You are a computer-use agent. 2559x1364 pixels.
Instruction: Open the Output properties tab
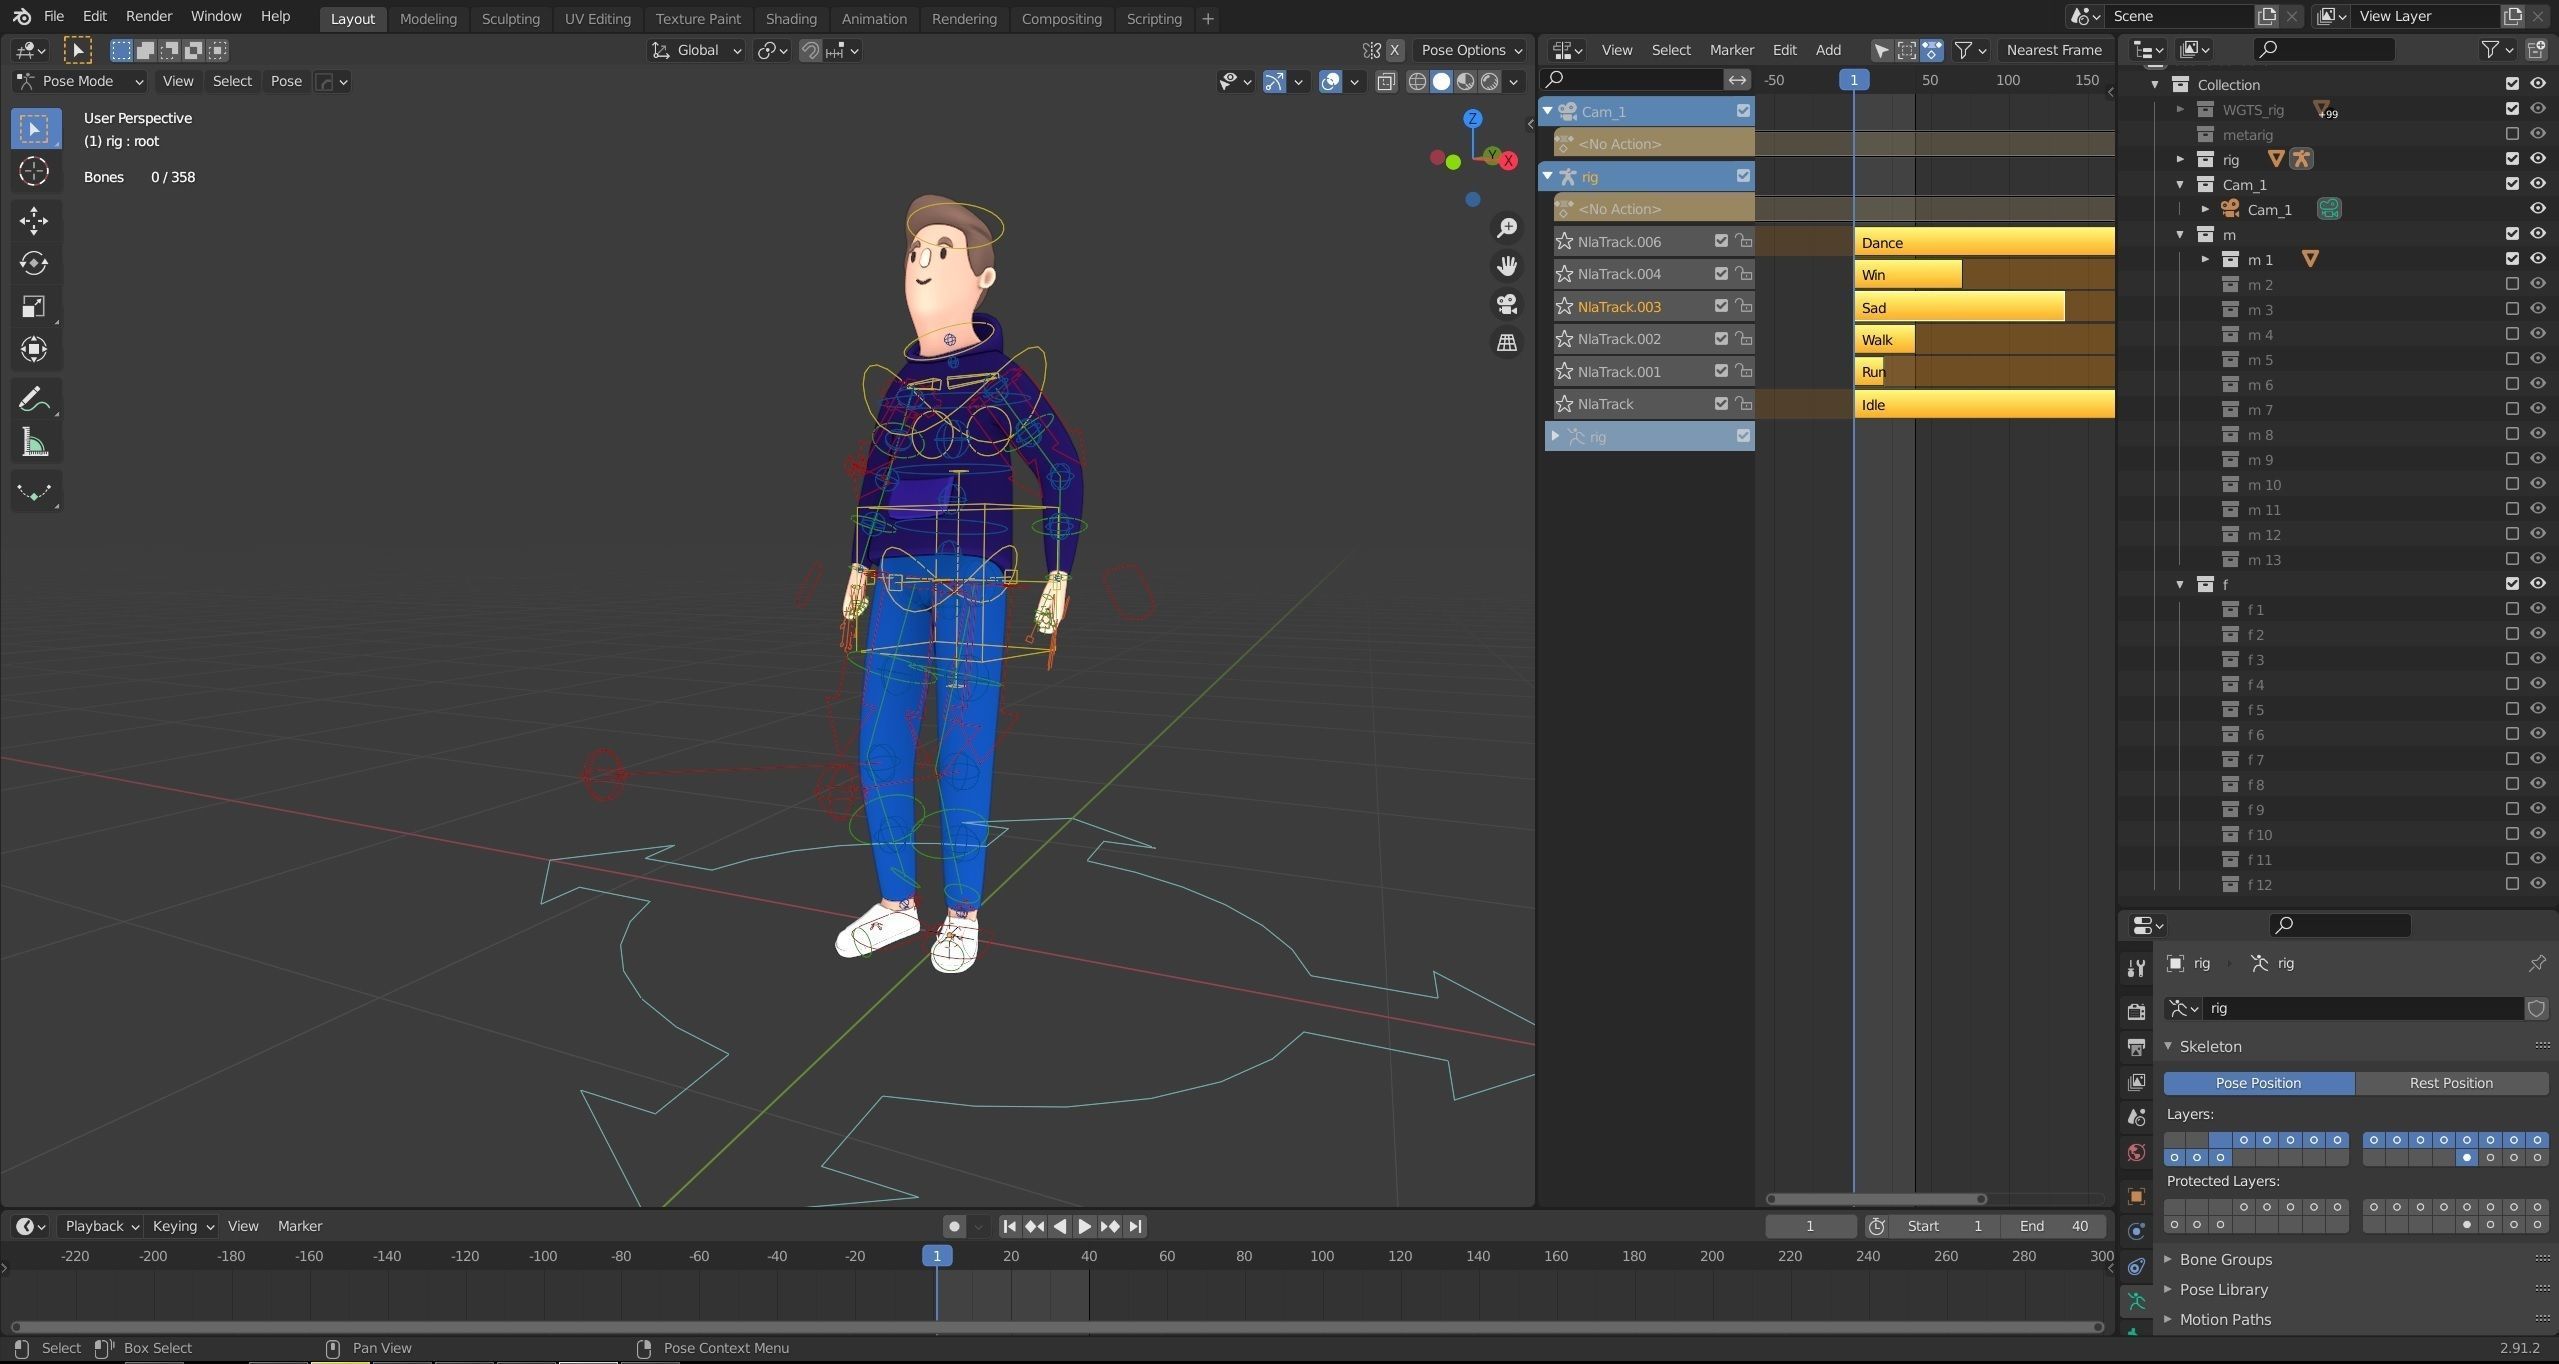2136,1047
